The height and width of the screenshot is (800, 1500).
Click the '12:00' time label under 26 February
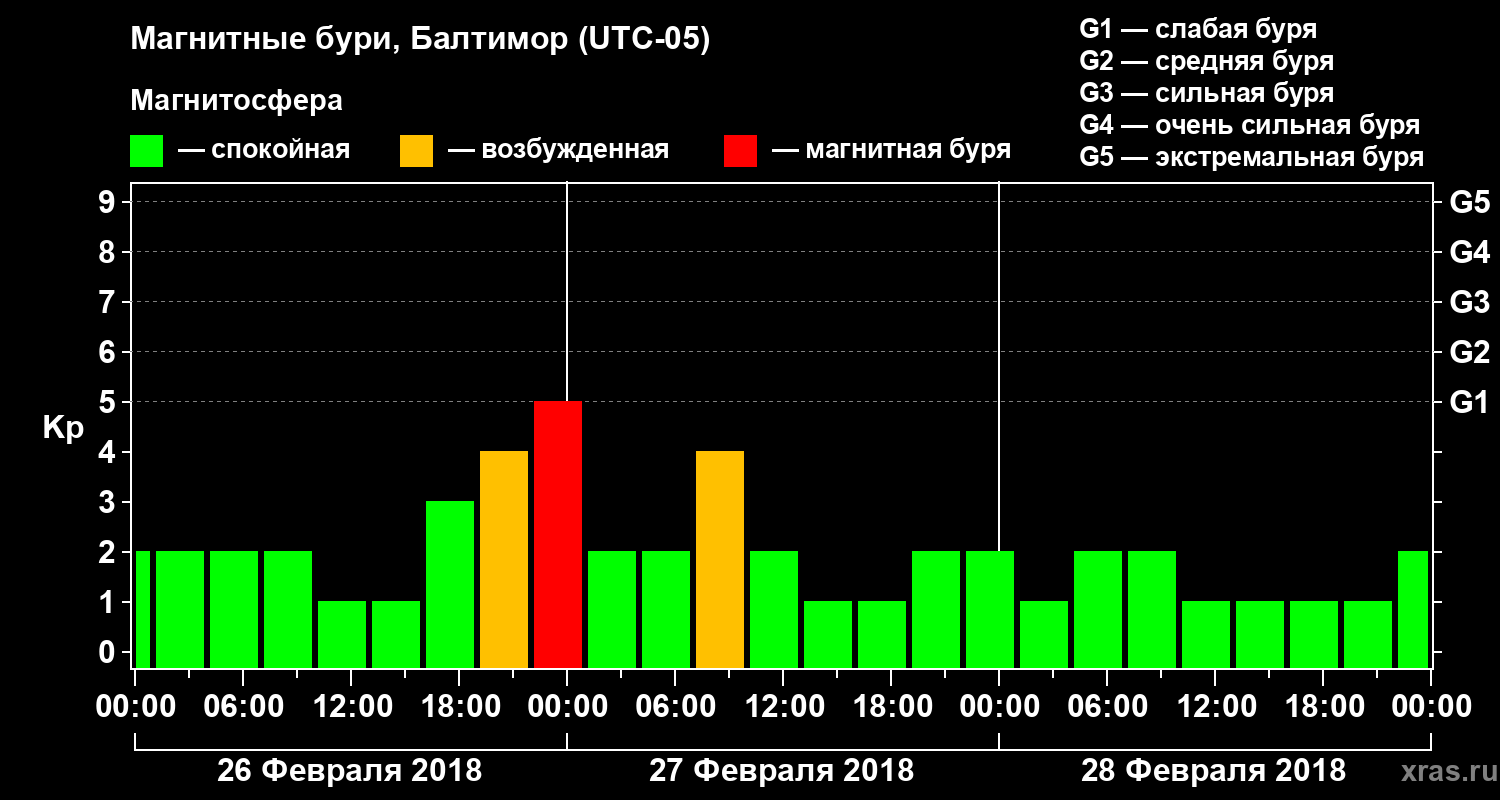pyautogui.click(x=351, y=706)
